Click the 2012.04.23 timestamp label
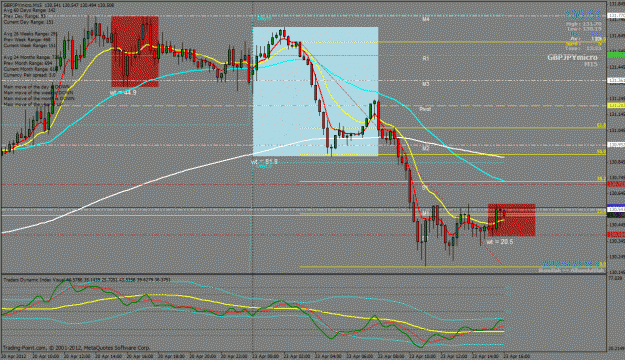This screenshot has height=360, width=625. pos(571,264)
